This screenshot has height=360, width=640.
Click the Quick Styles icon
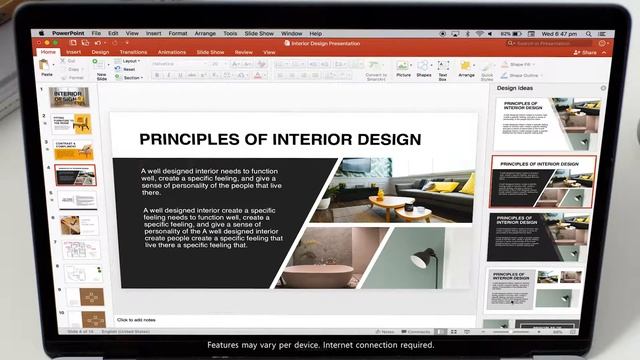pyautogui.click(x=487, y=67)
